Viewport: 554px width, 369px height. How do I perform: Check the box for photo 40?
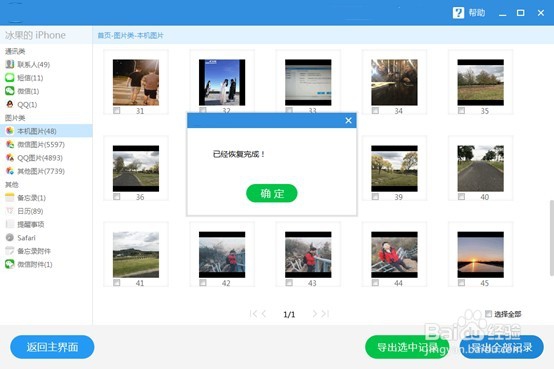(461, 197)
